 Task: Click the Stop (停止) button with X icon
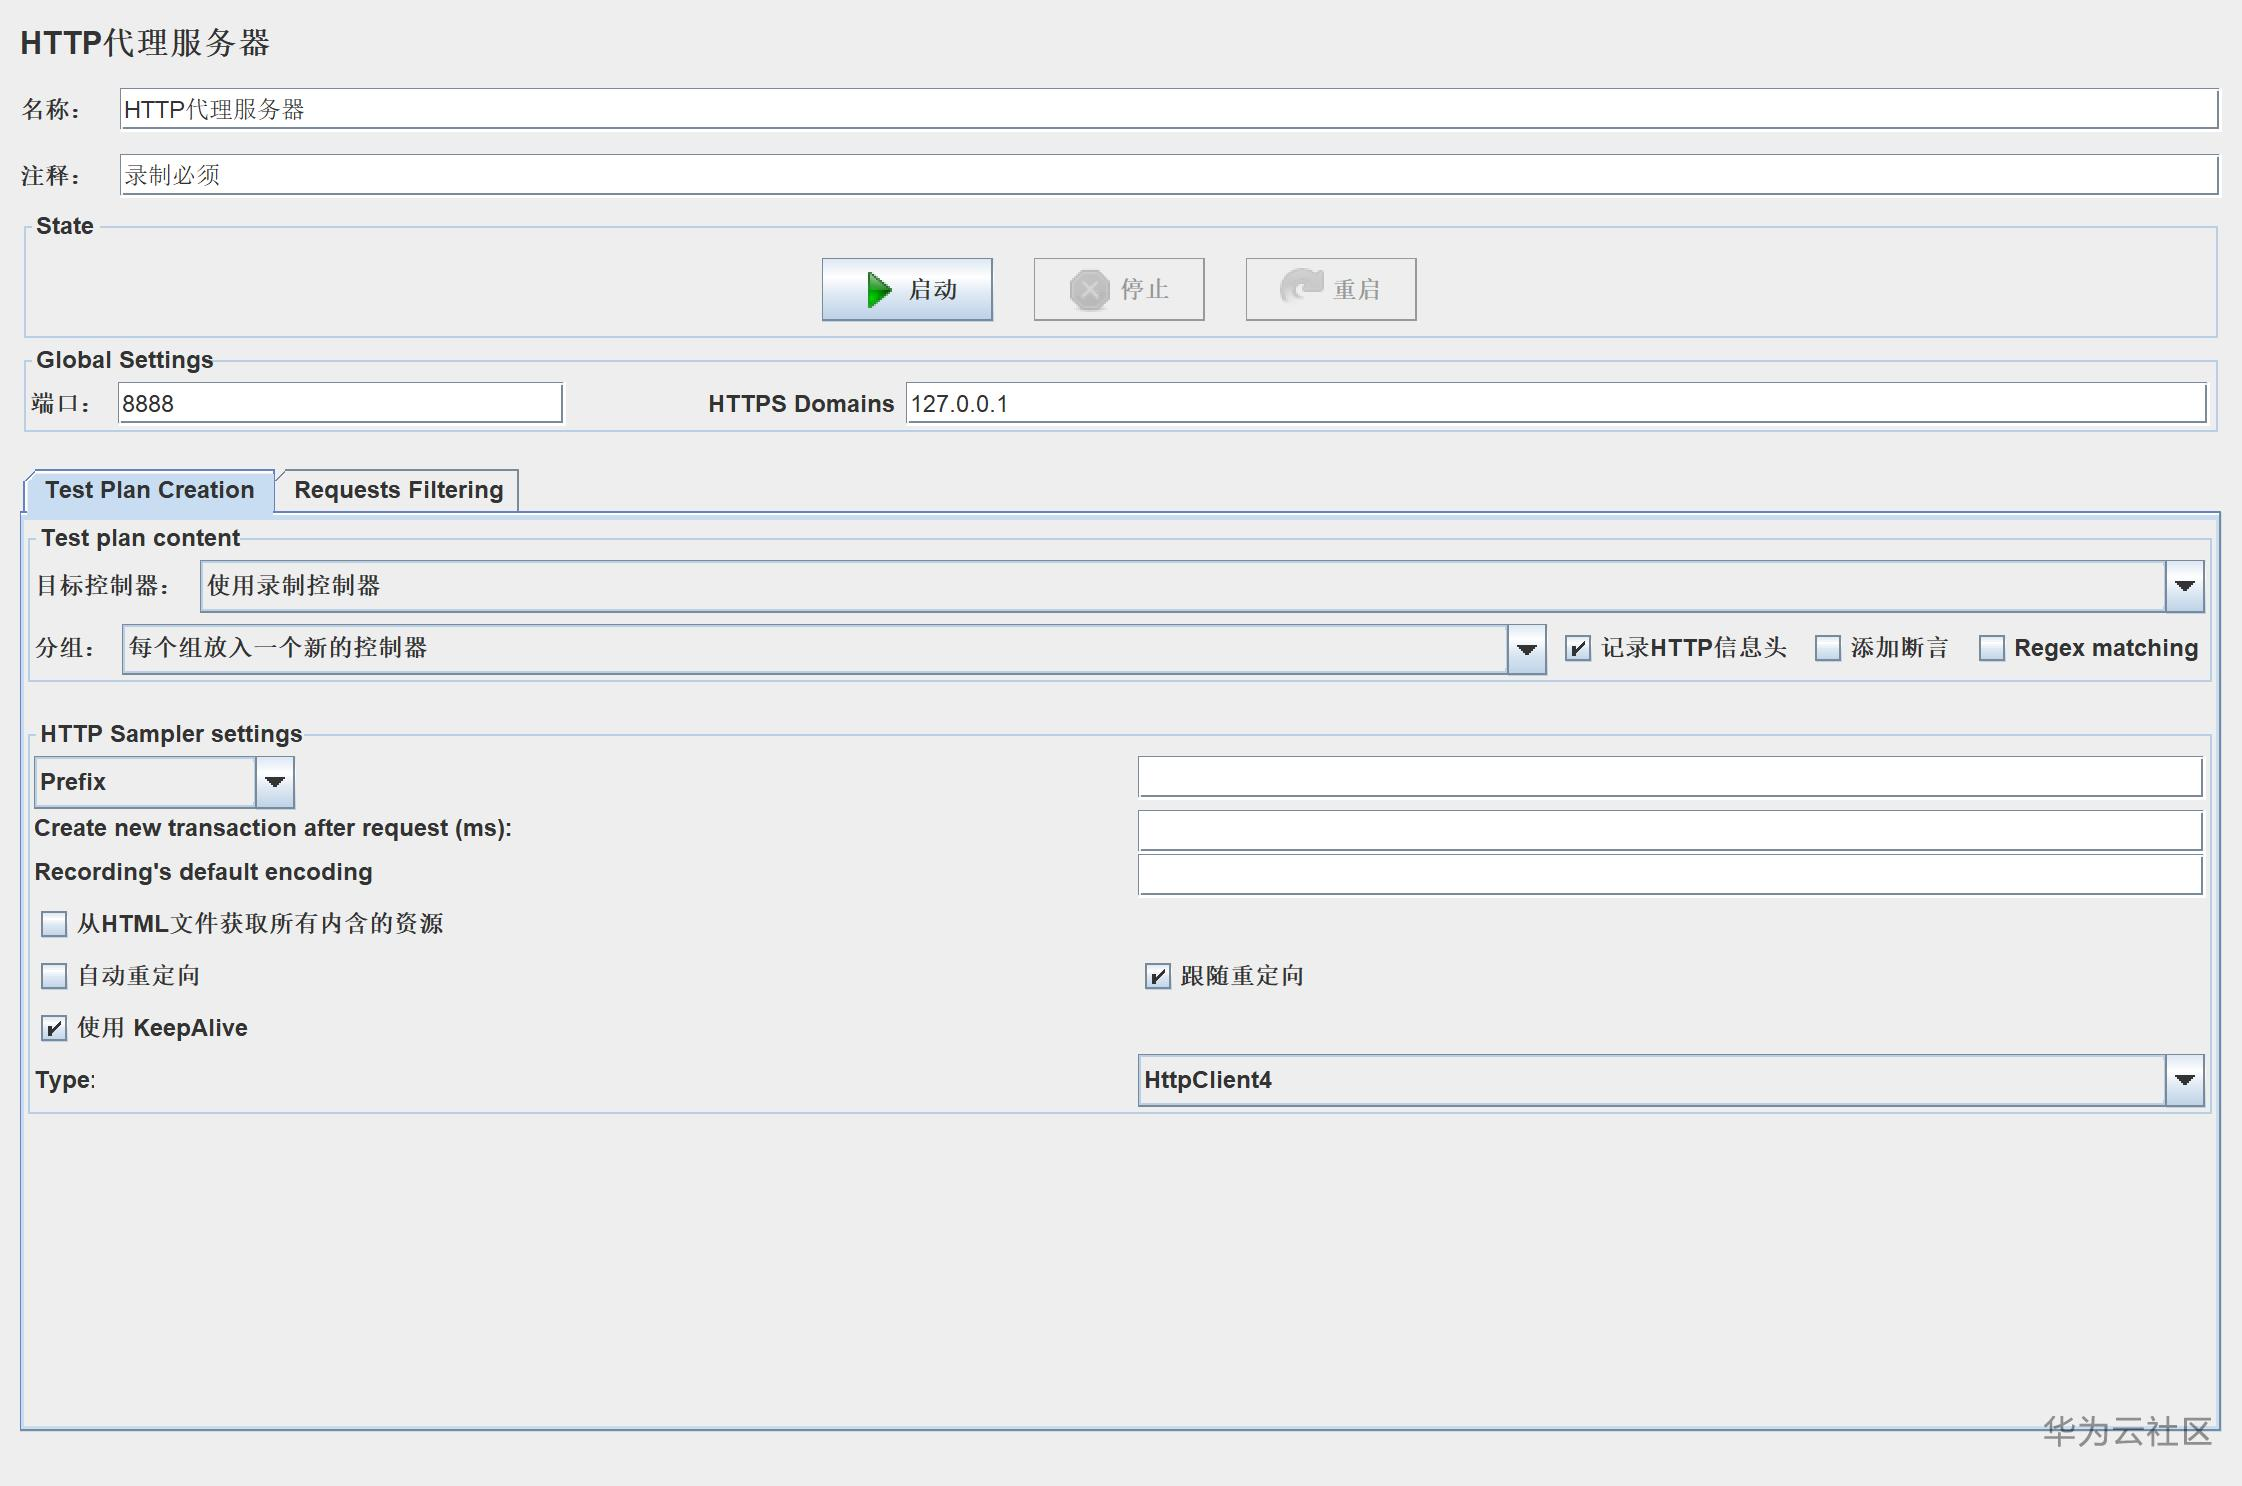pos(1118,290)
